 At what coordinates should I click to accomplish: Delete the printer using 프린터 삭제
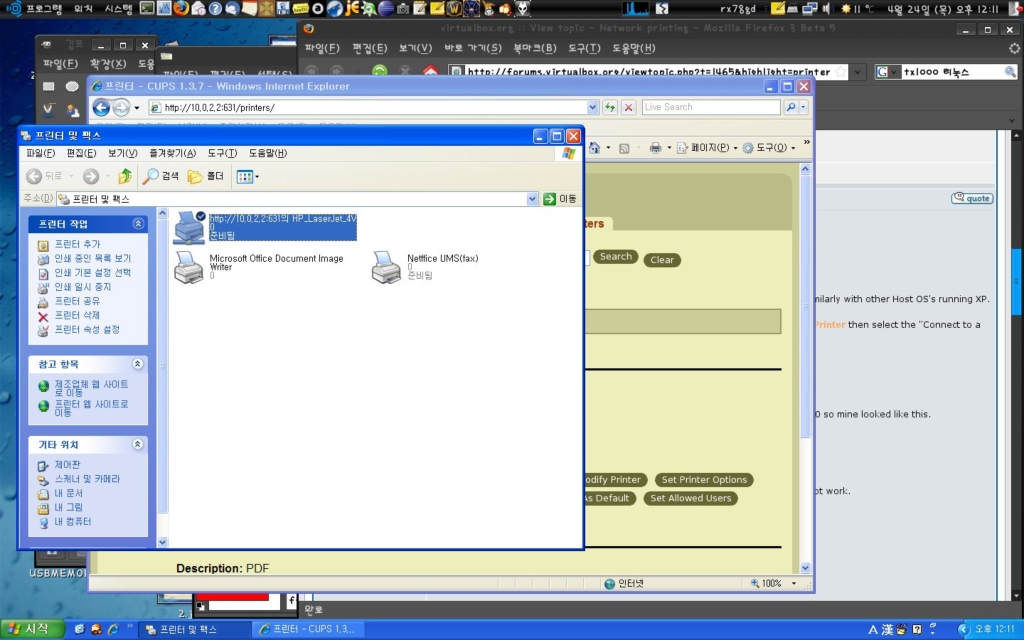[x=77, y=315]
